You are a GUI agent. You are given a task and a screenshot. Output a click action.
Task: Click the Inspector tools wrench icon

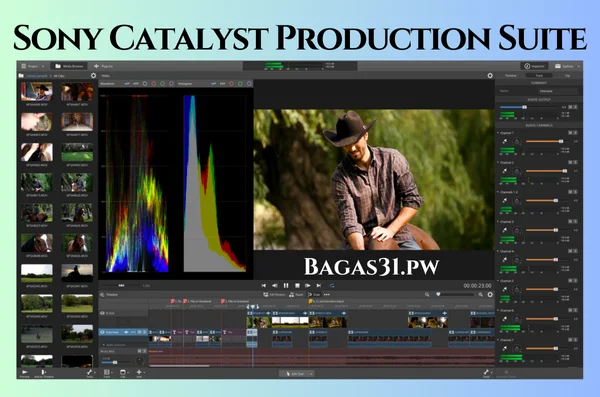506,374
